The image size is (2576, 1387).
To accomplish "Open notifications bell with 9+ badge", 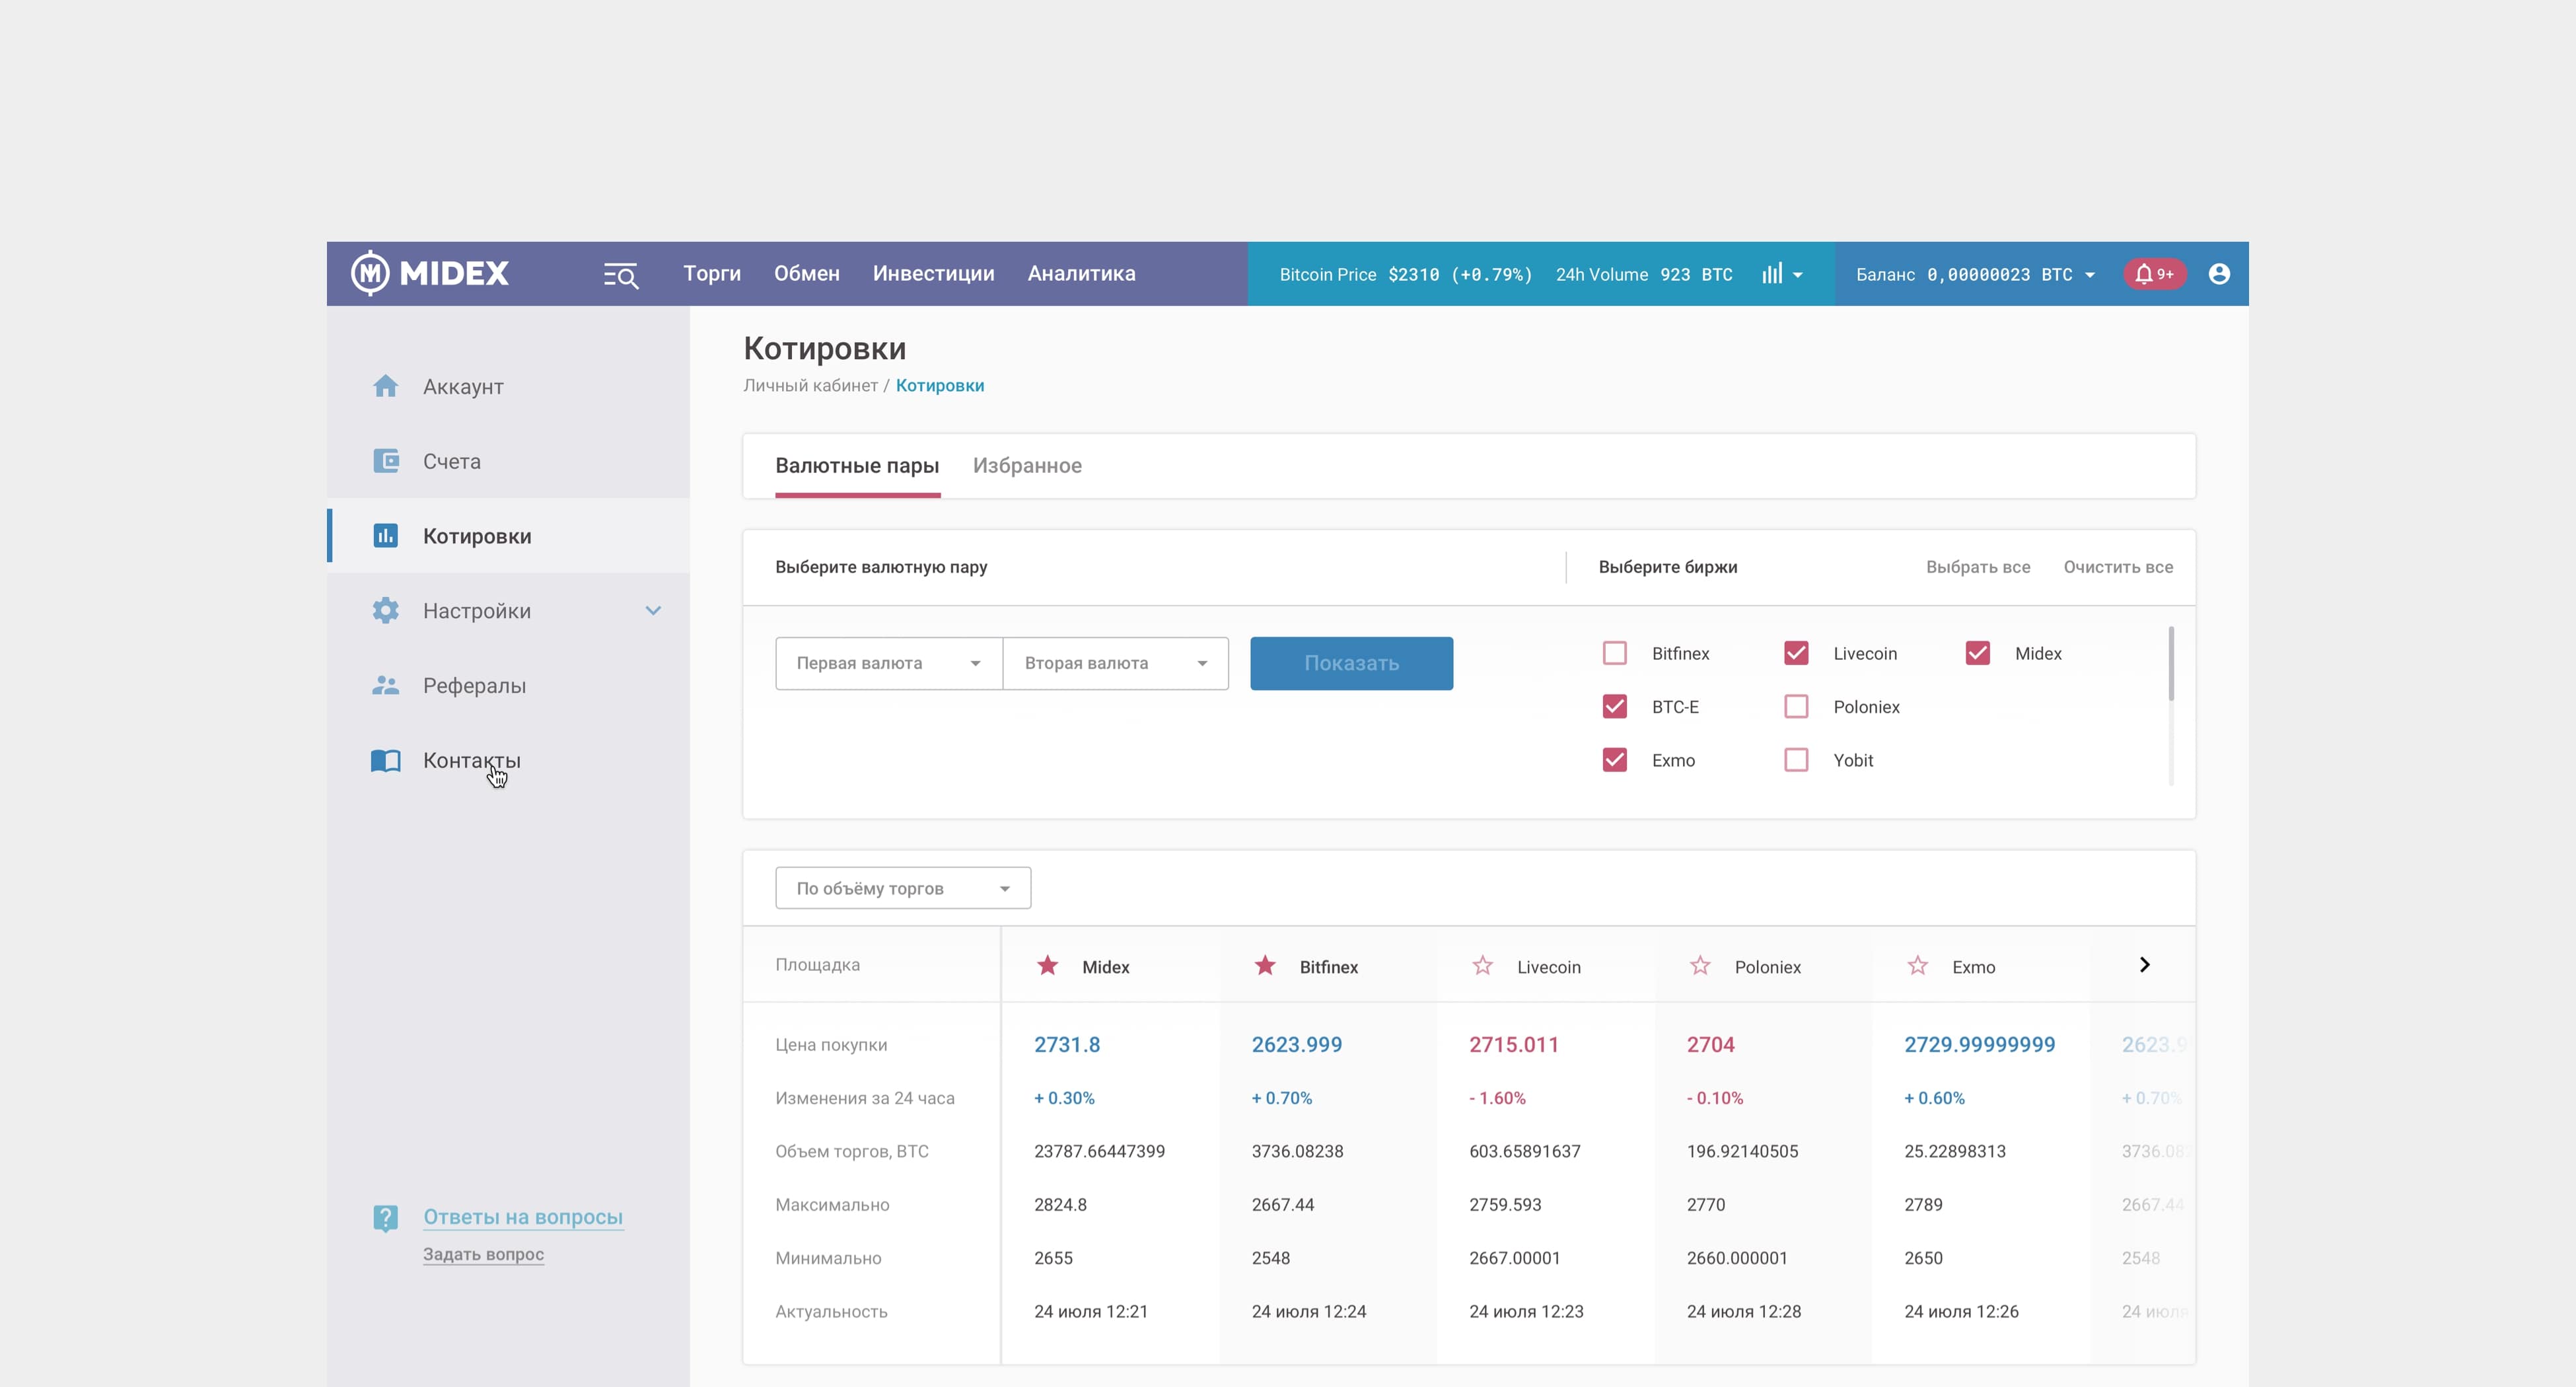I will tap(2154, 274).
